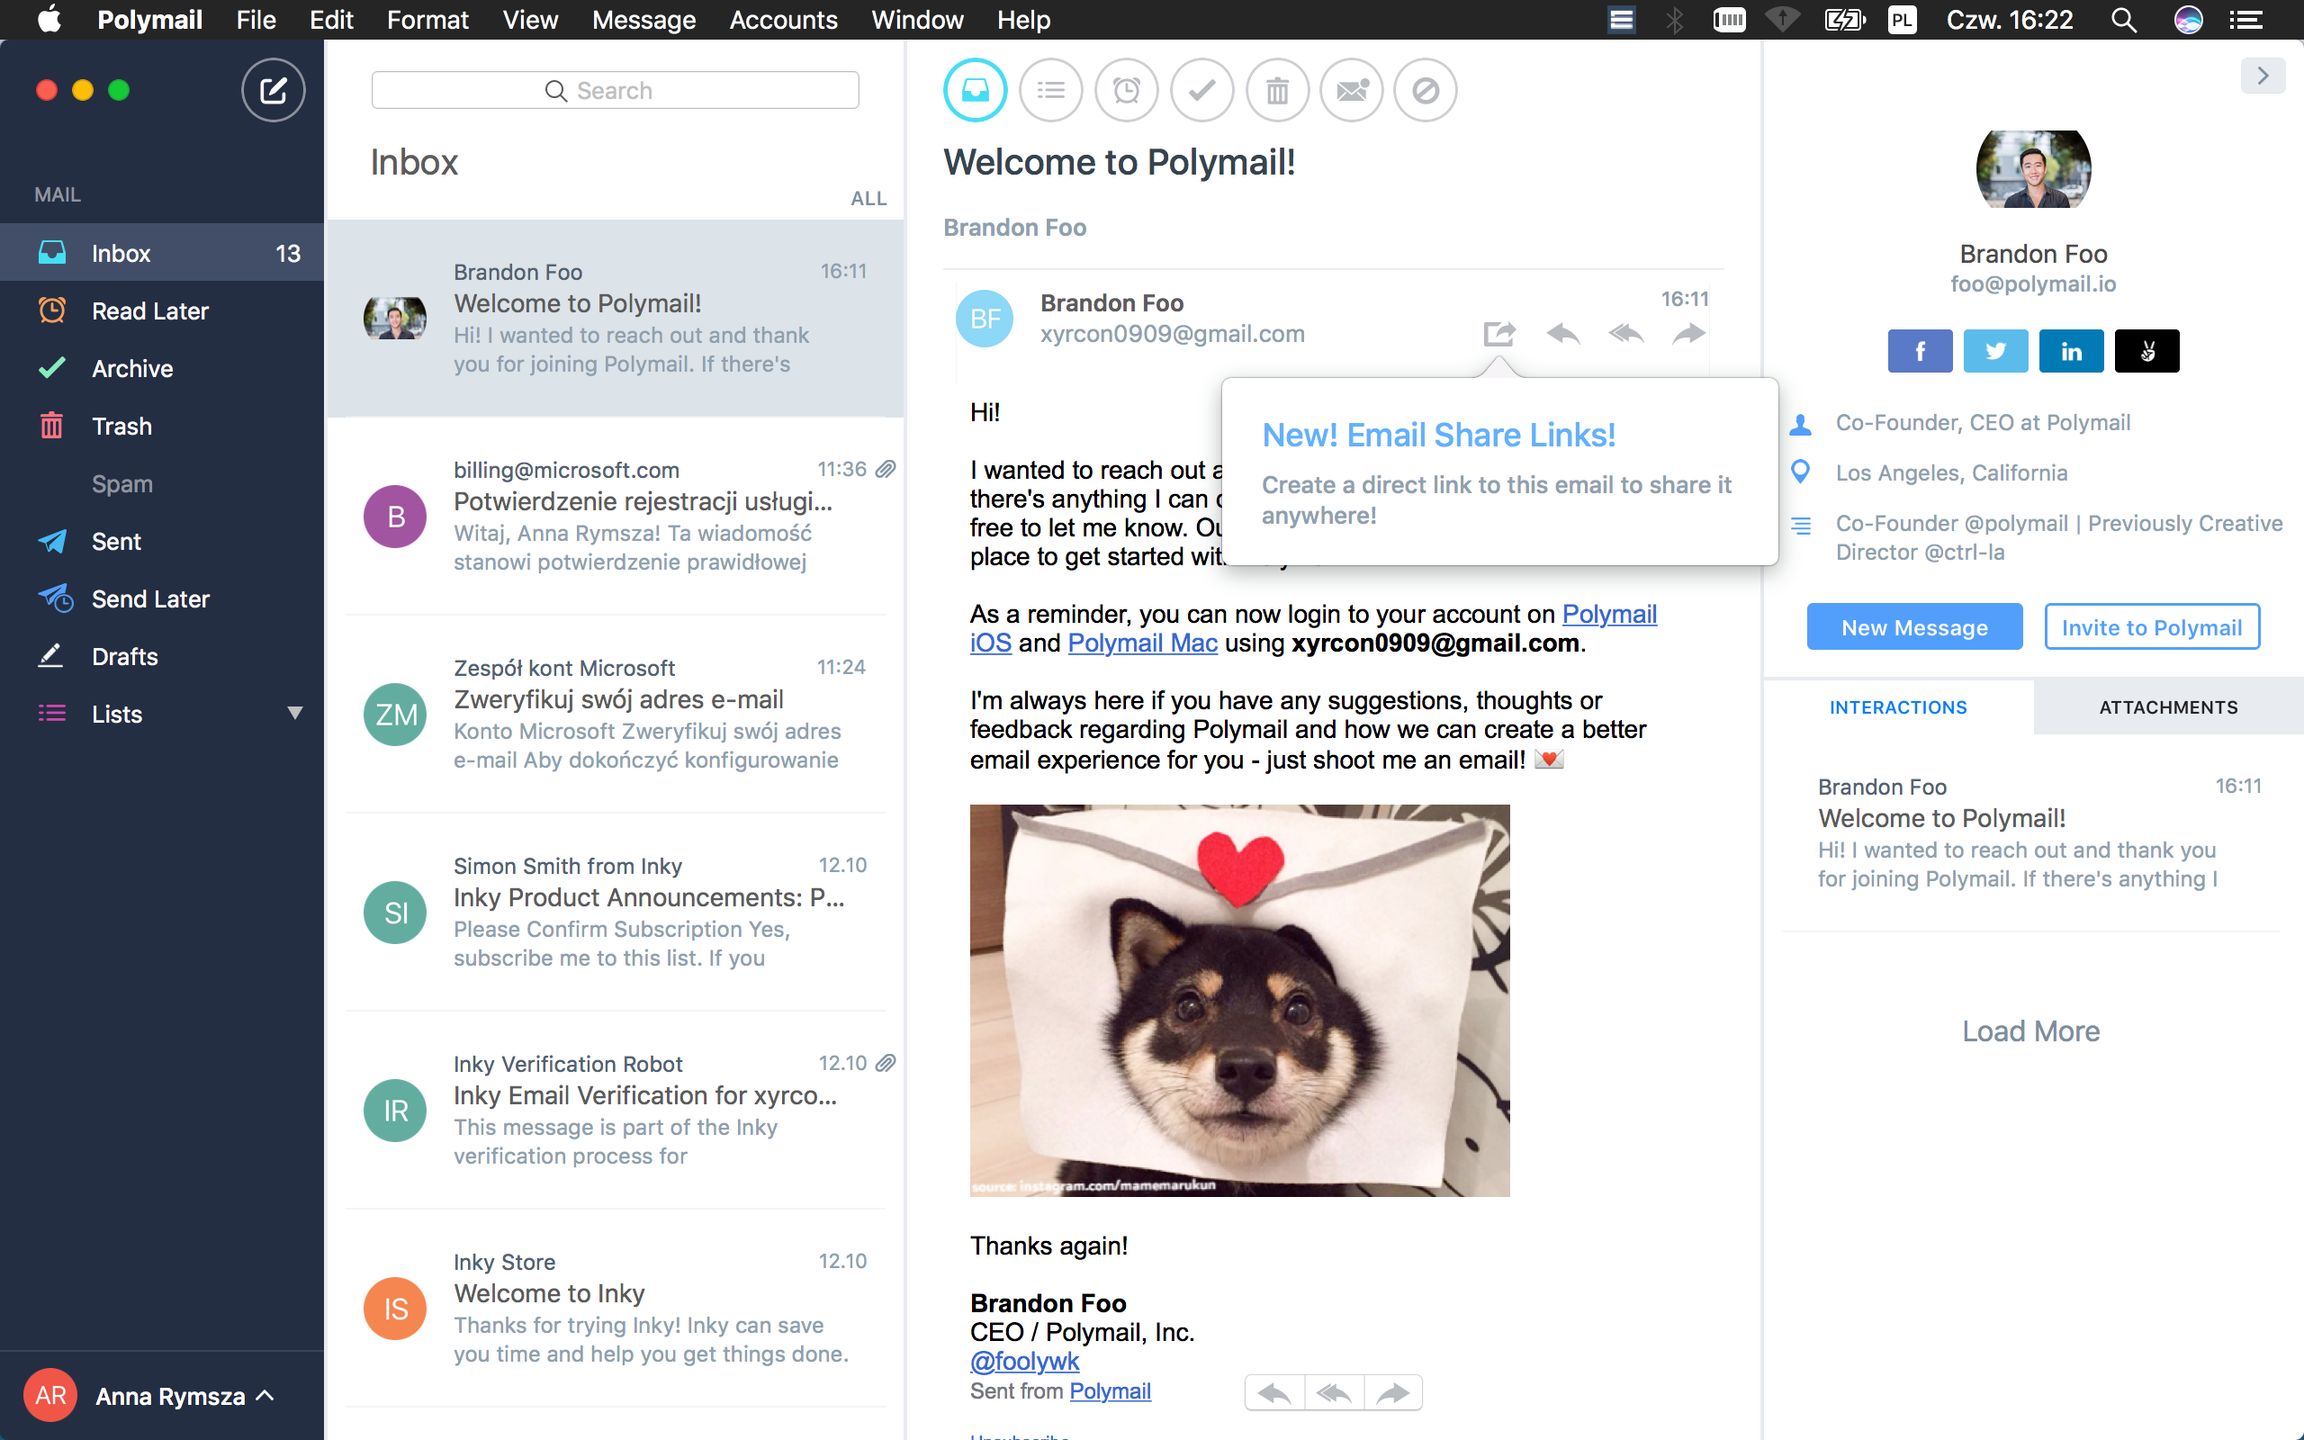Click the Invite to Polymail button
Image resolution: width=2304 pixels, height=1440 pixels.
[x=2151, y=627]
